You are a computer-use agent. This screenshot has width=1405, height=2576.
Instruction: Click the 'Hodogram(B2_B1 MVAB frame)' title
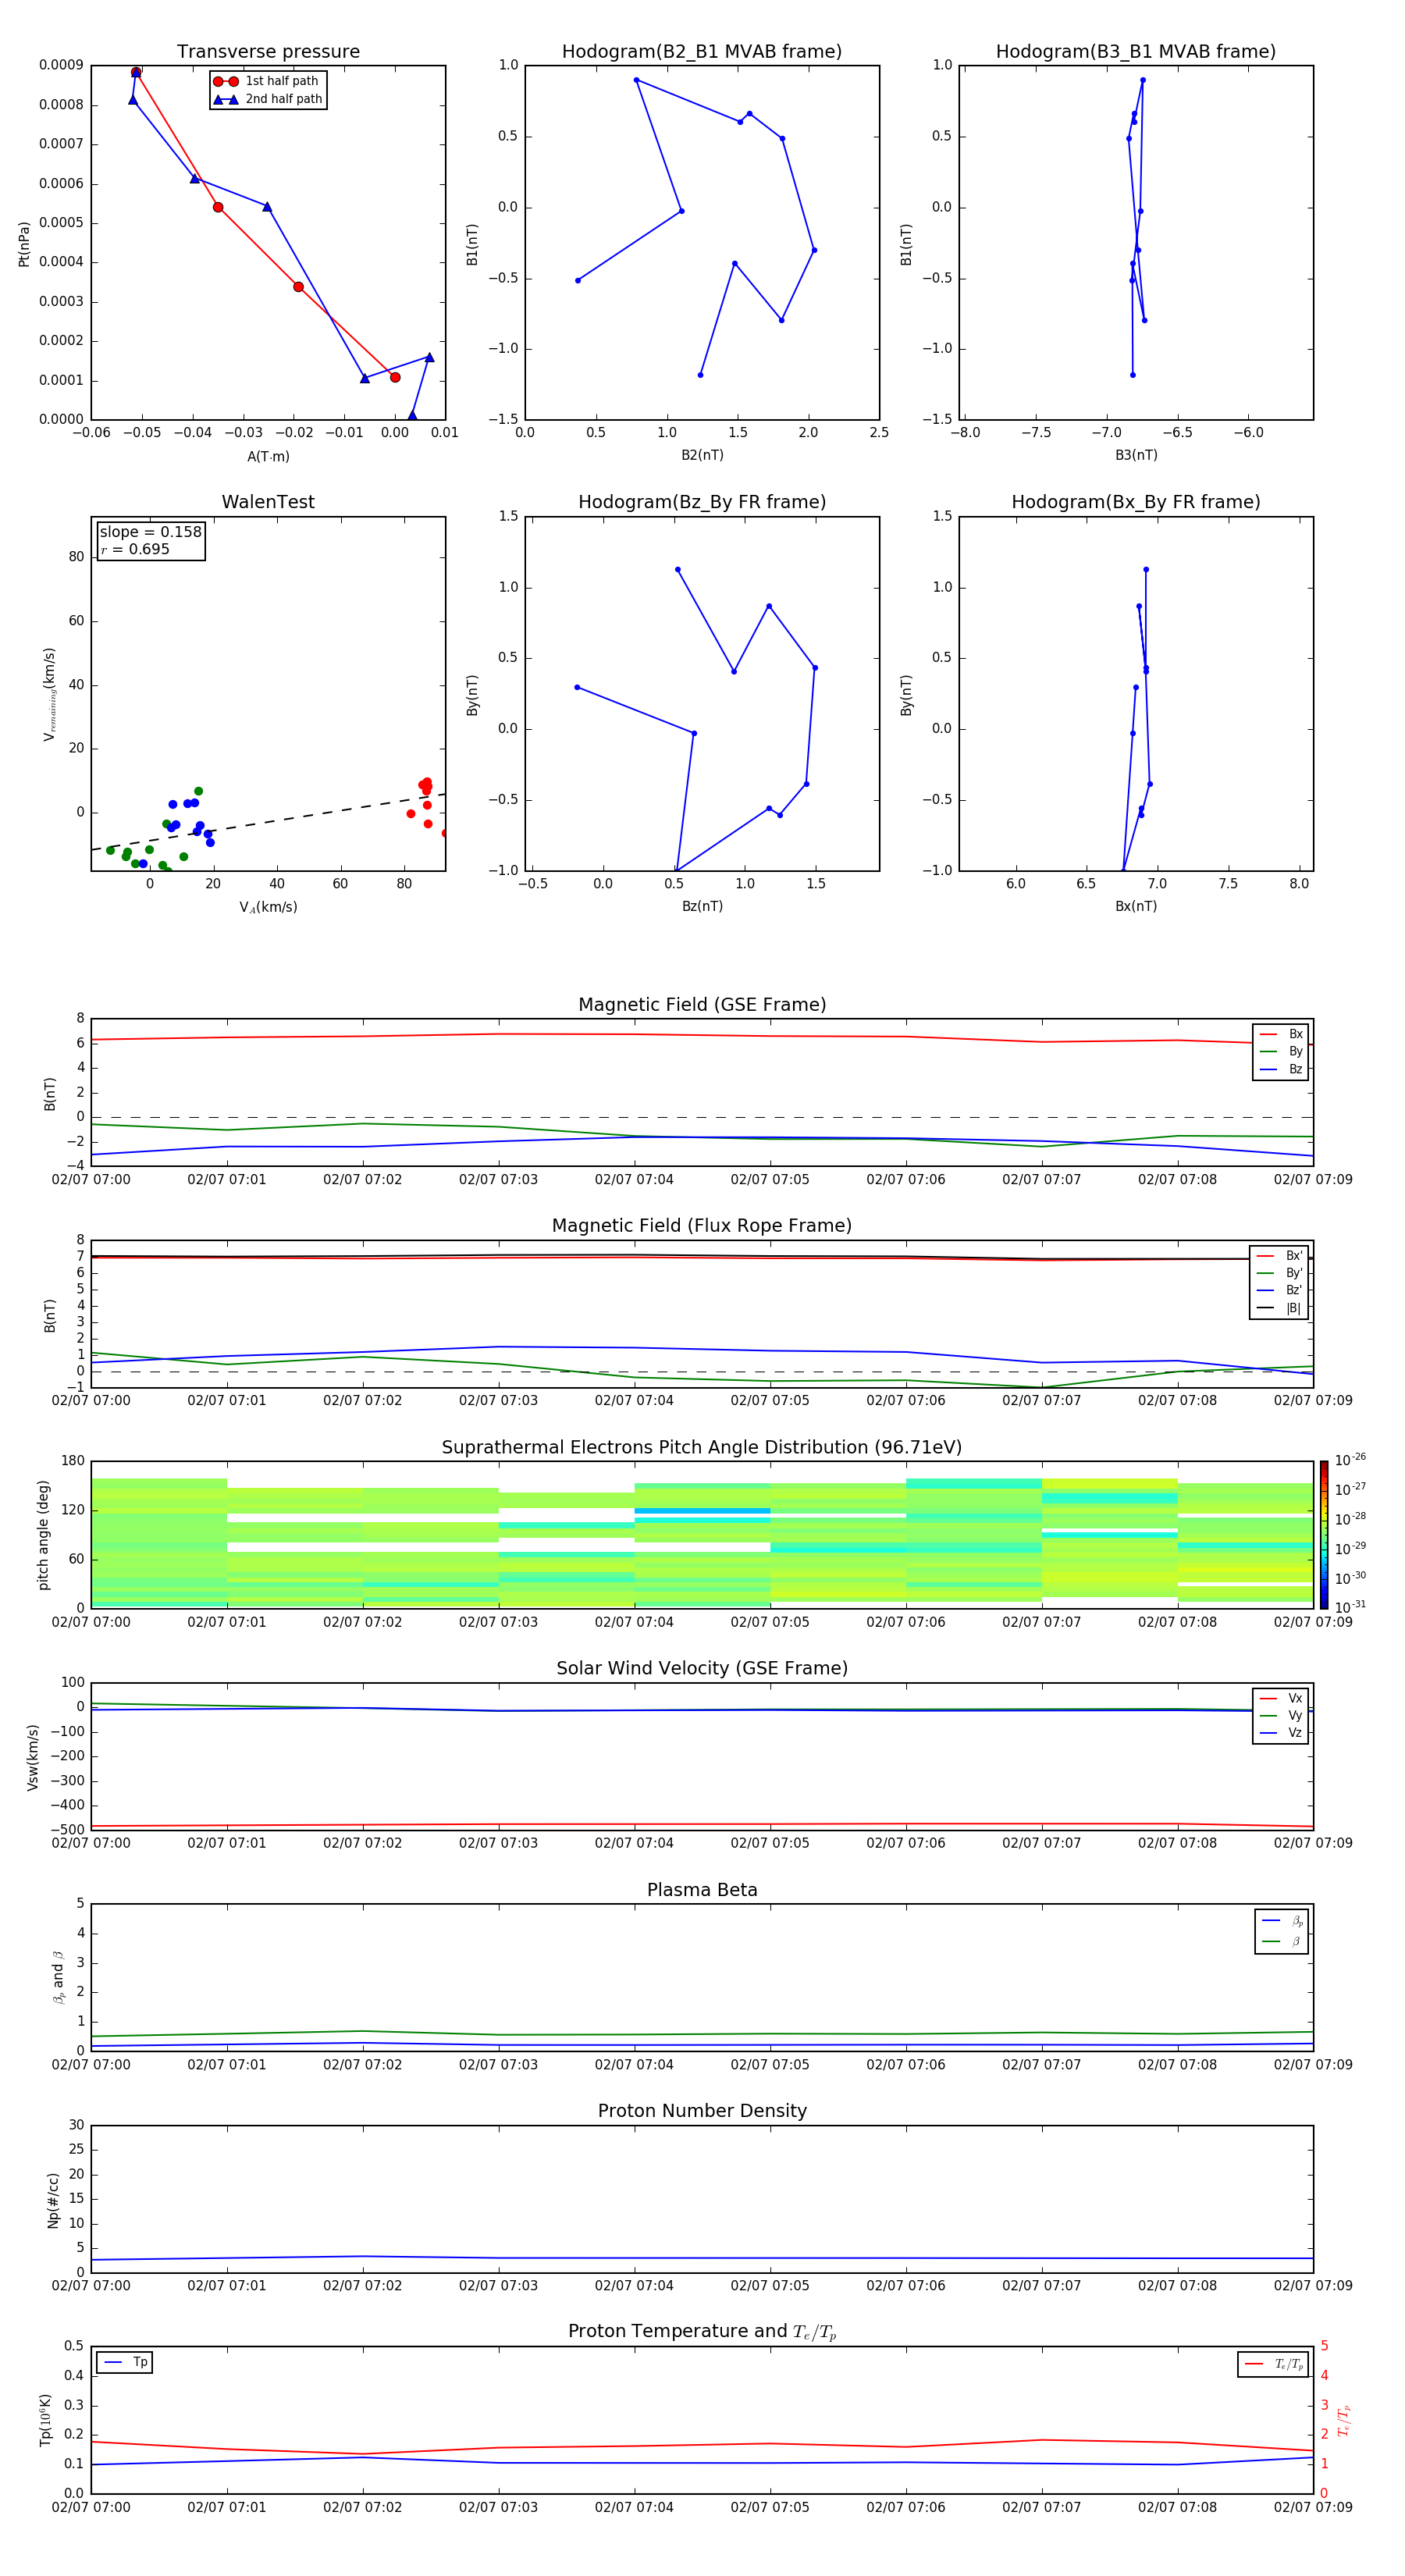click(702, 51)
